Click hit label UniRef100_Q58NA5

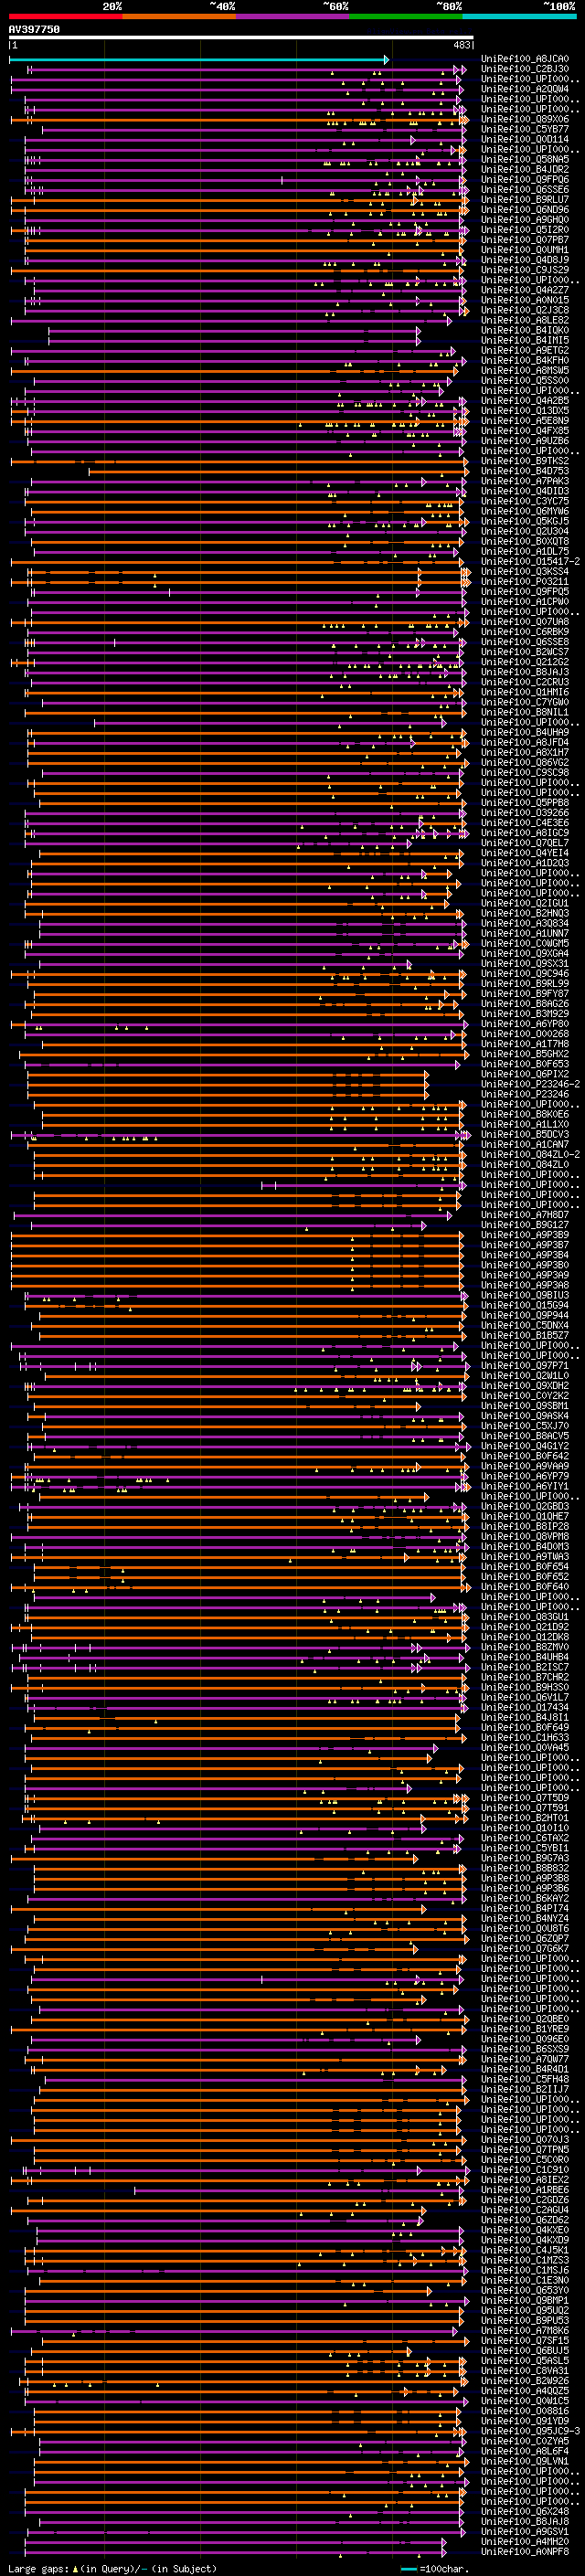[525, 159]
